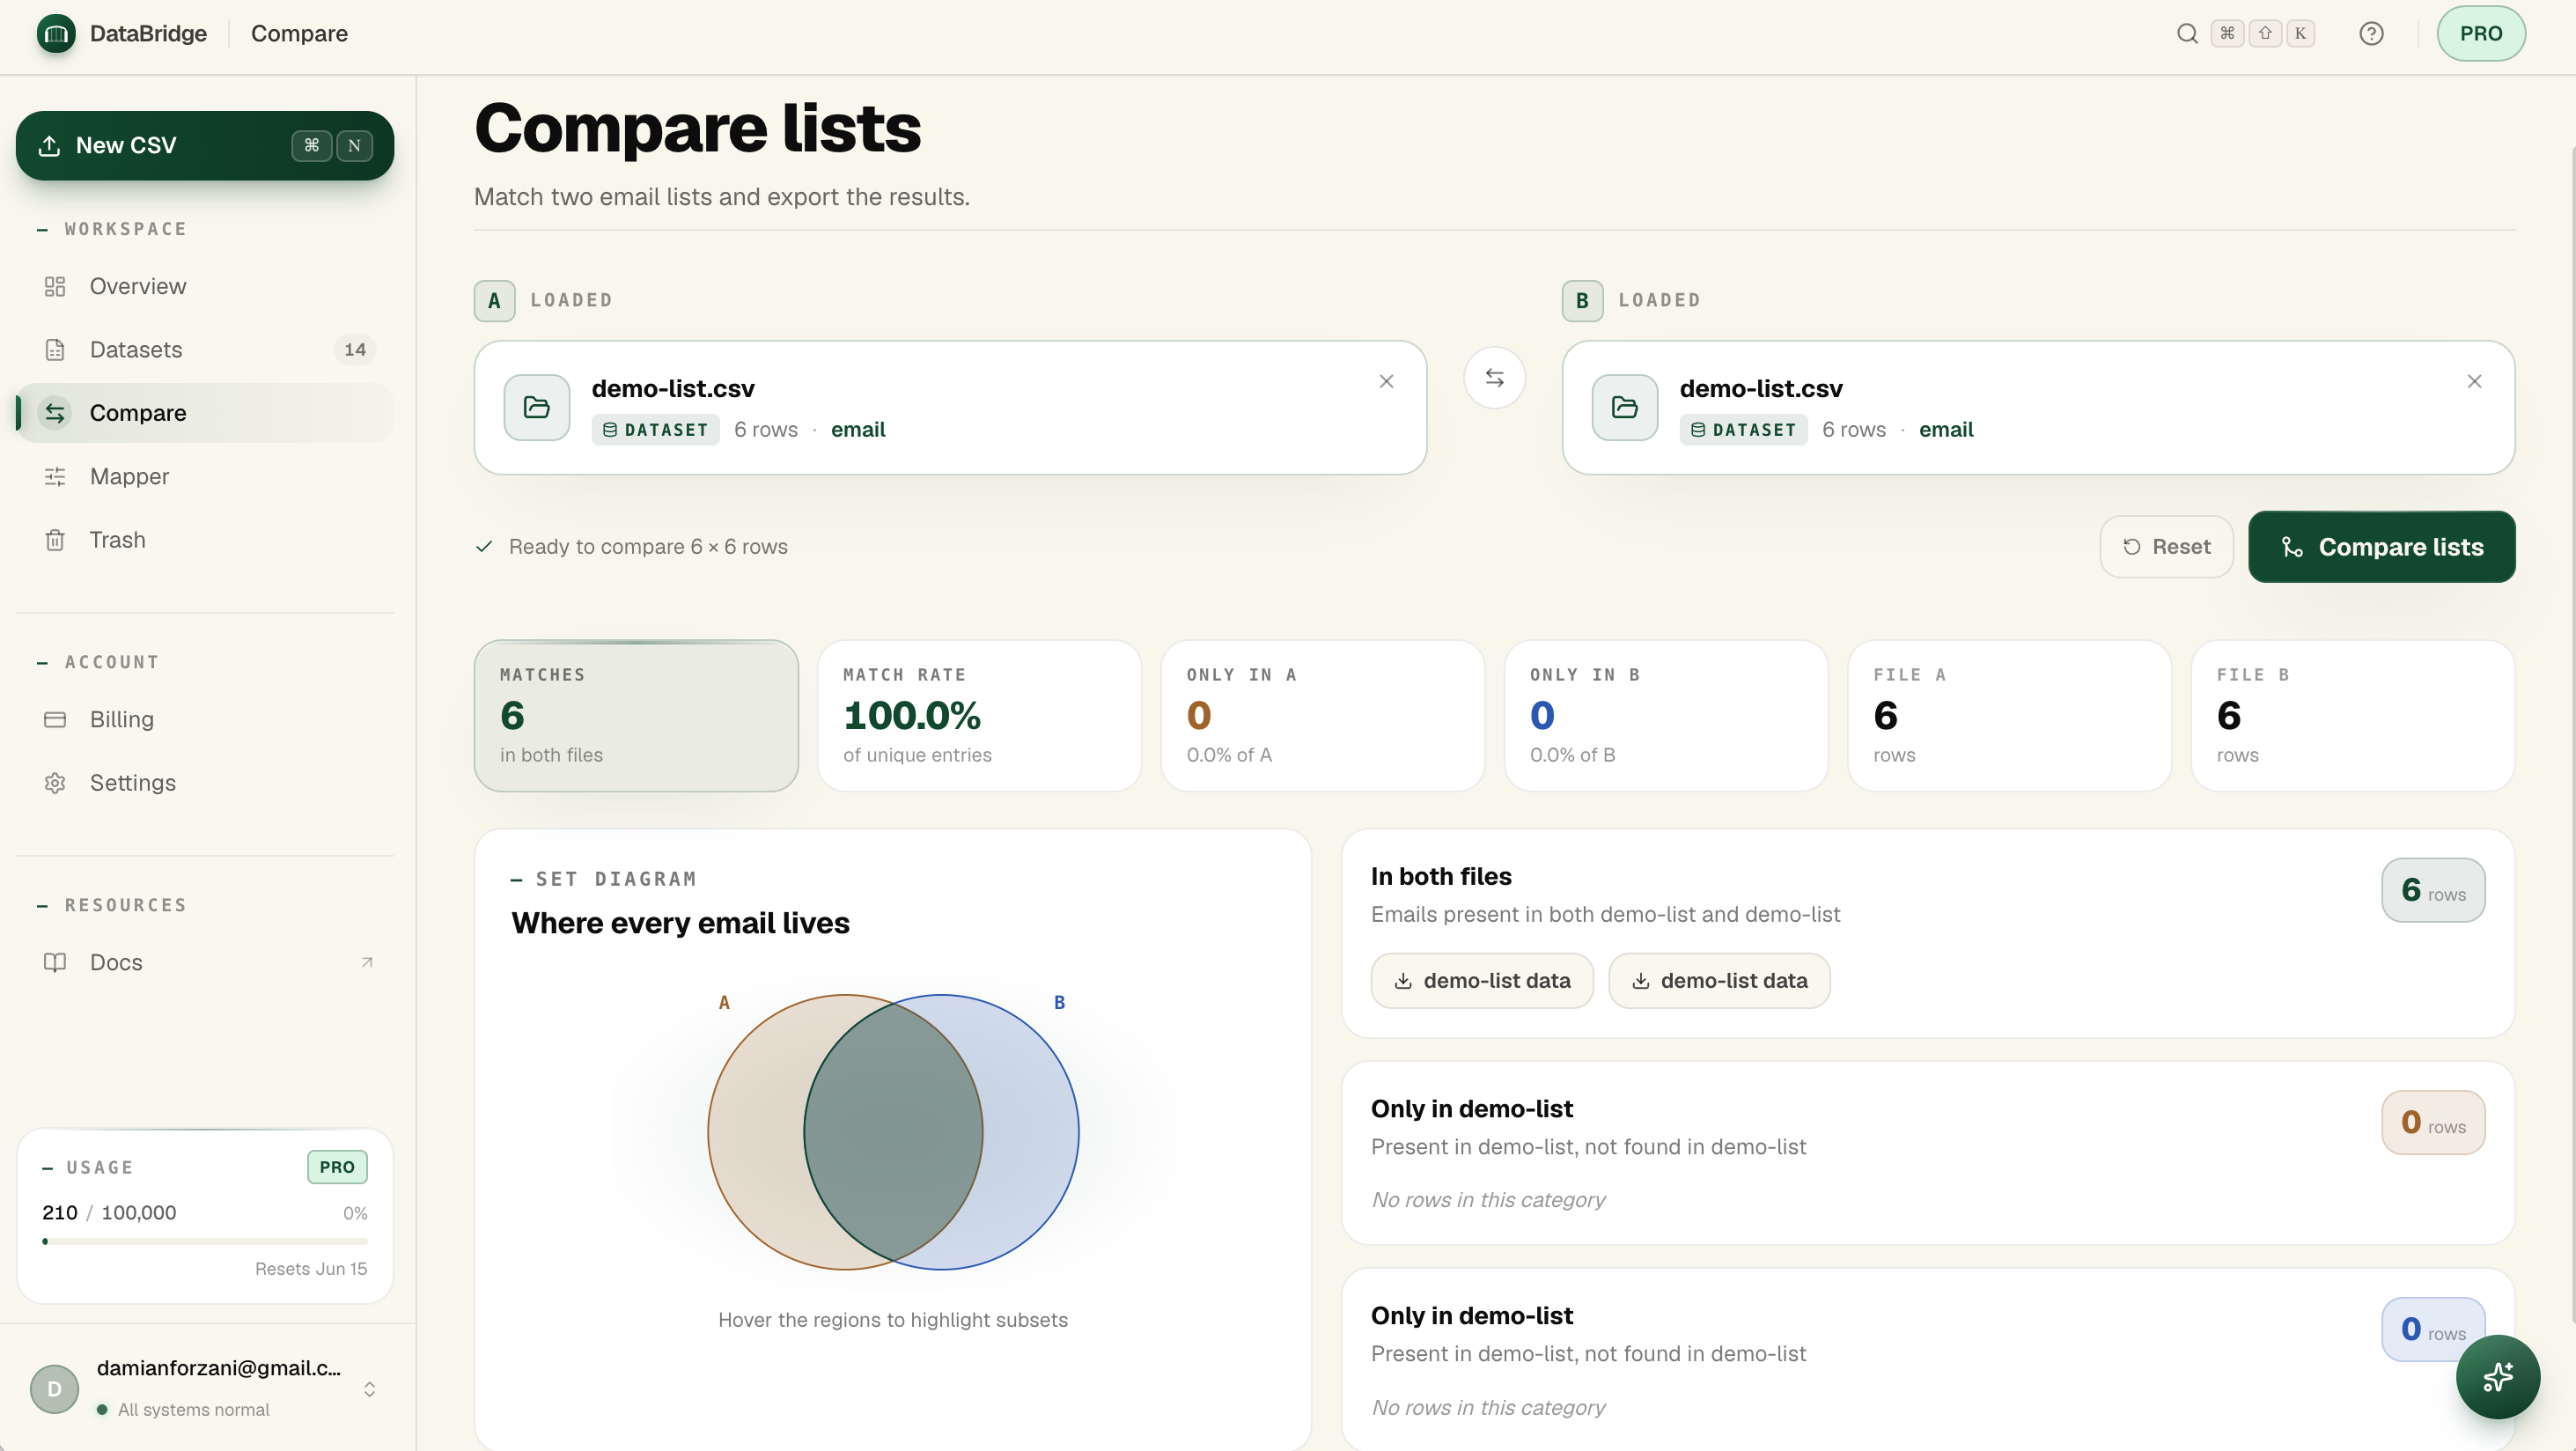Click the Venn intersection region

893,1132
